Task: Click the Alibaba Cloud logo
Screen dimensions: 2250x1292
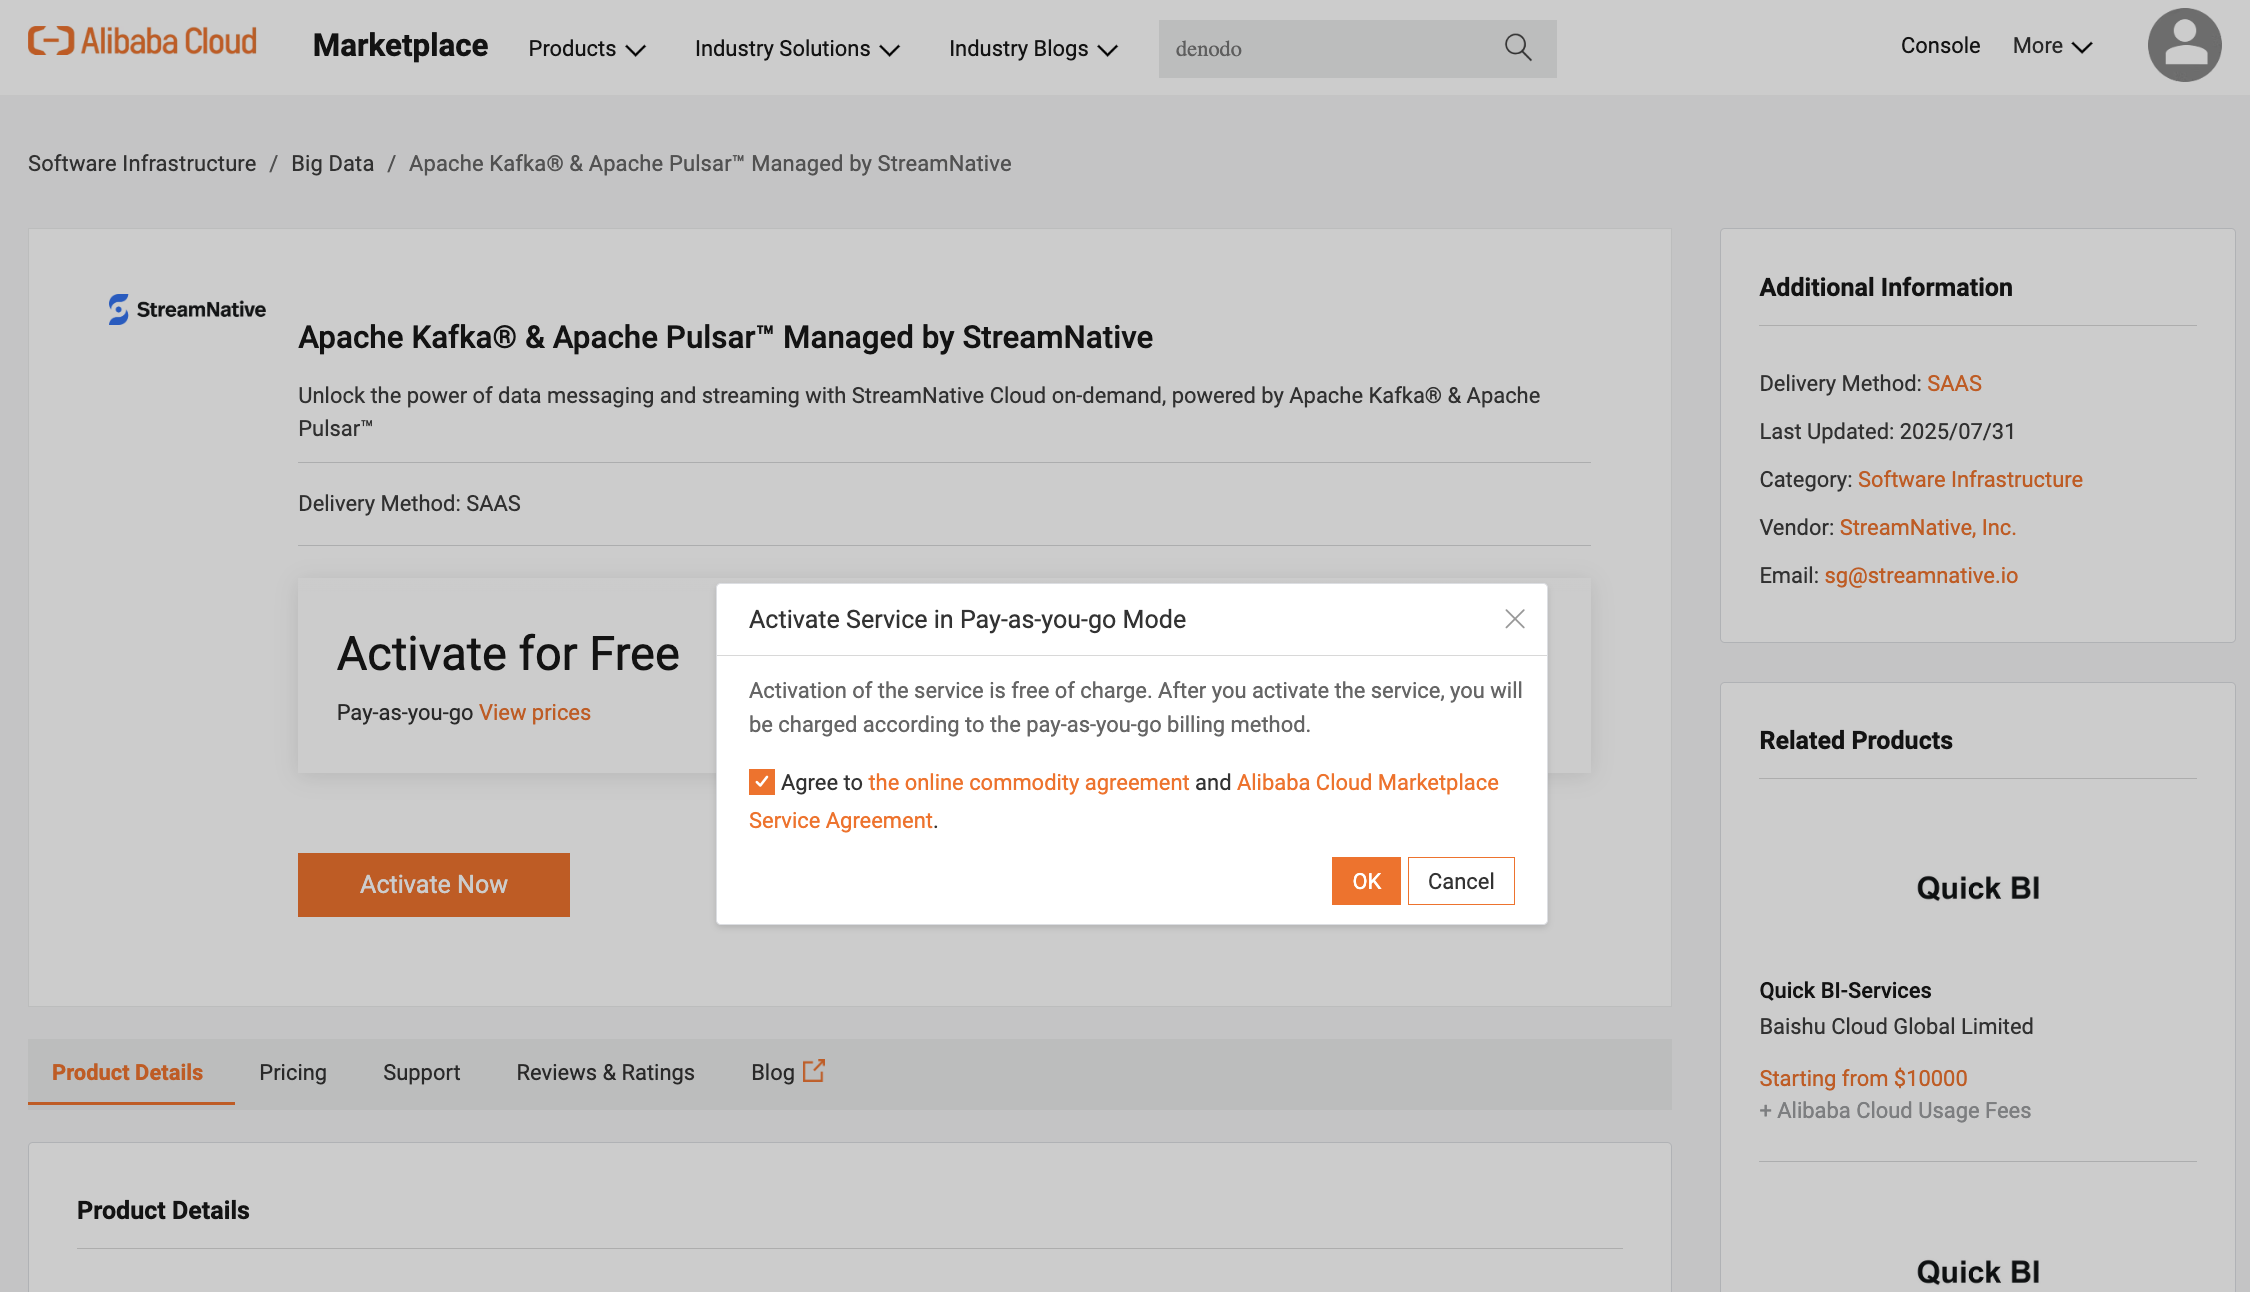Action: point(142,42)
